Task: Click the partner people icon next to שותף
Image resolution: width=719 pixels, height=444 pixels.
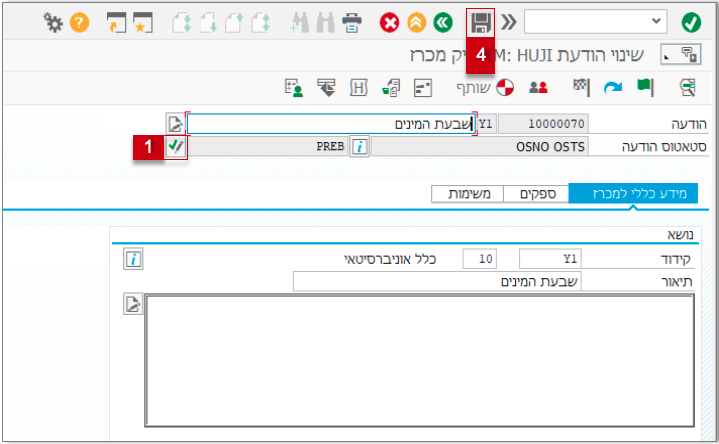Action: pyautogui.click(x=538, y=87)
